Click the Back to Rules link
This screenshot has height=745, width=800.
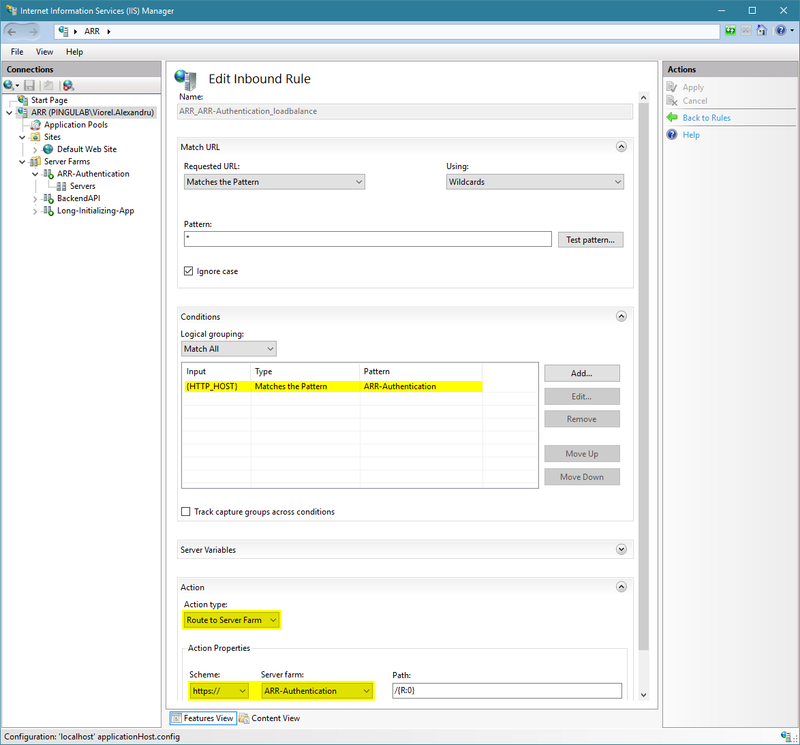click(706, 118)
